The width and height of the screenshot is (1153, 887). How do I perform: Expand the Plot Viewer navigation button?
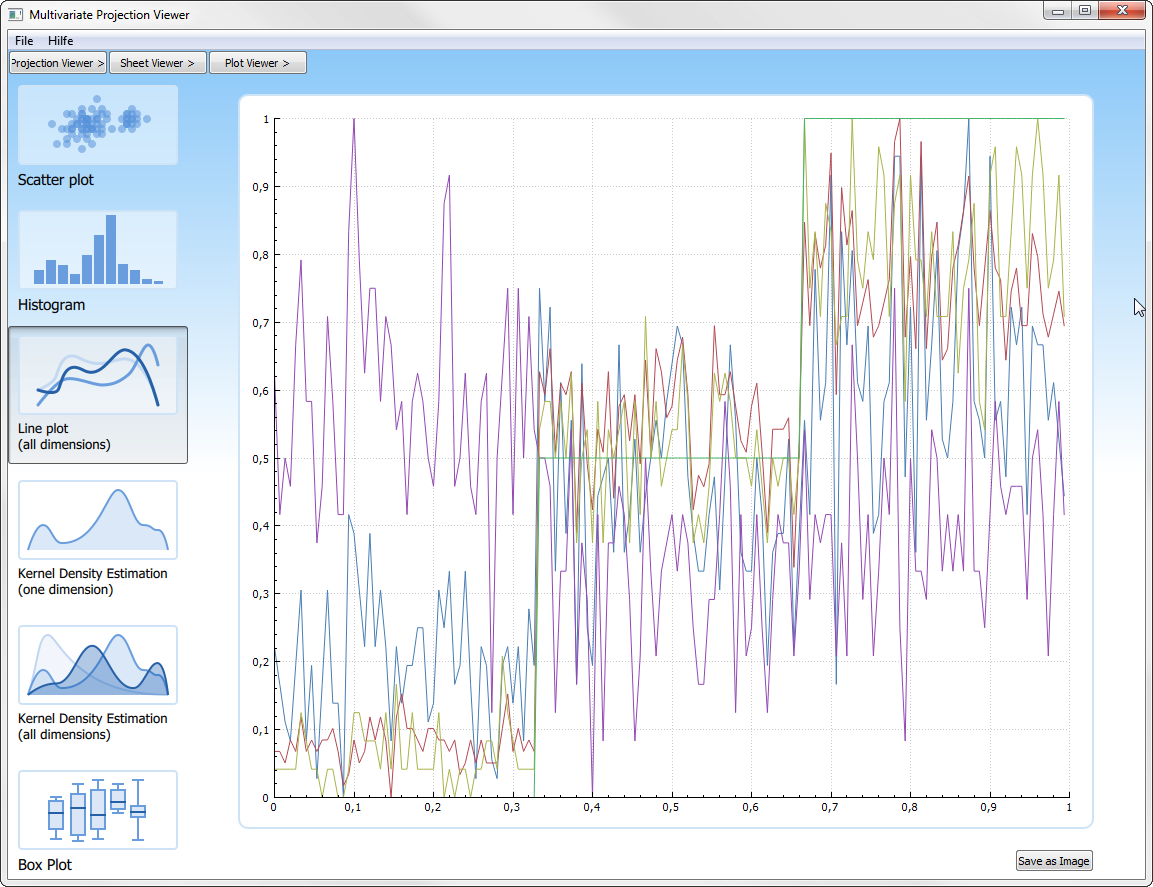257,63
